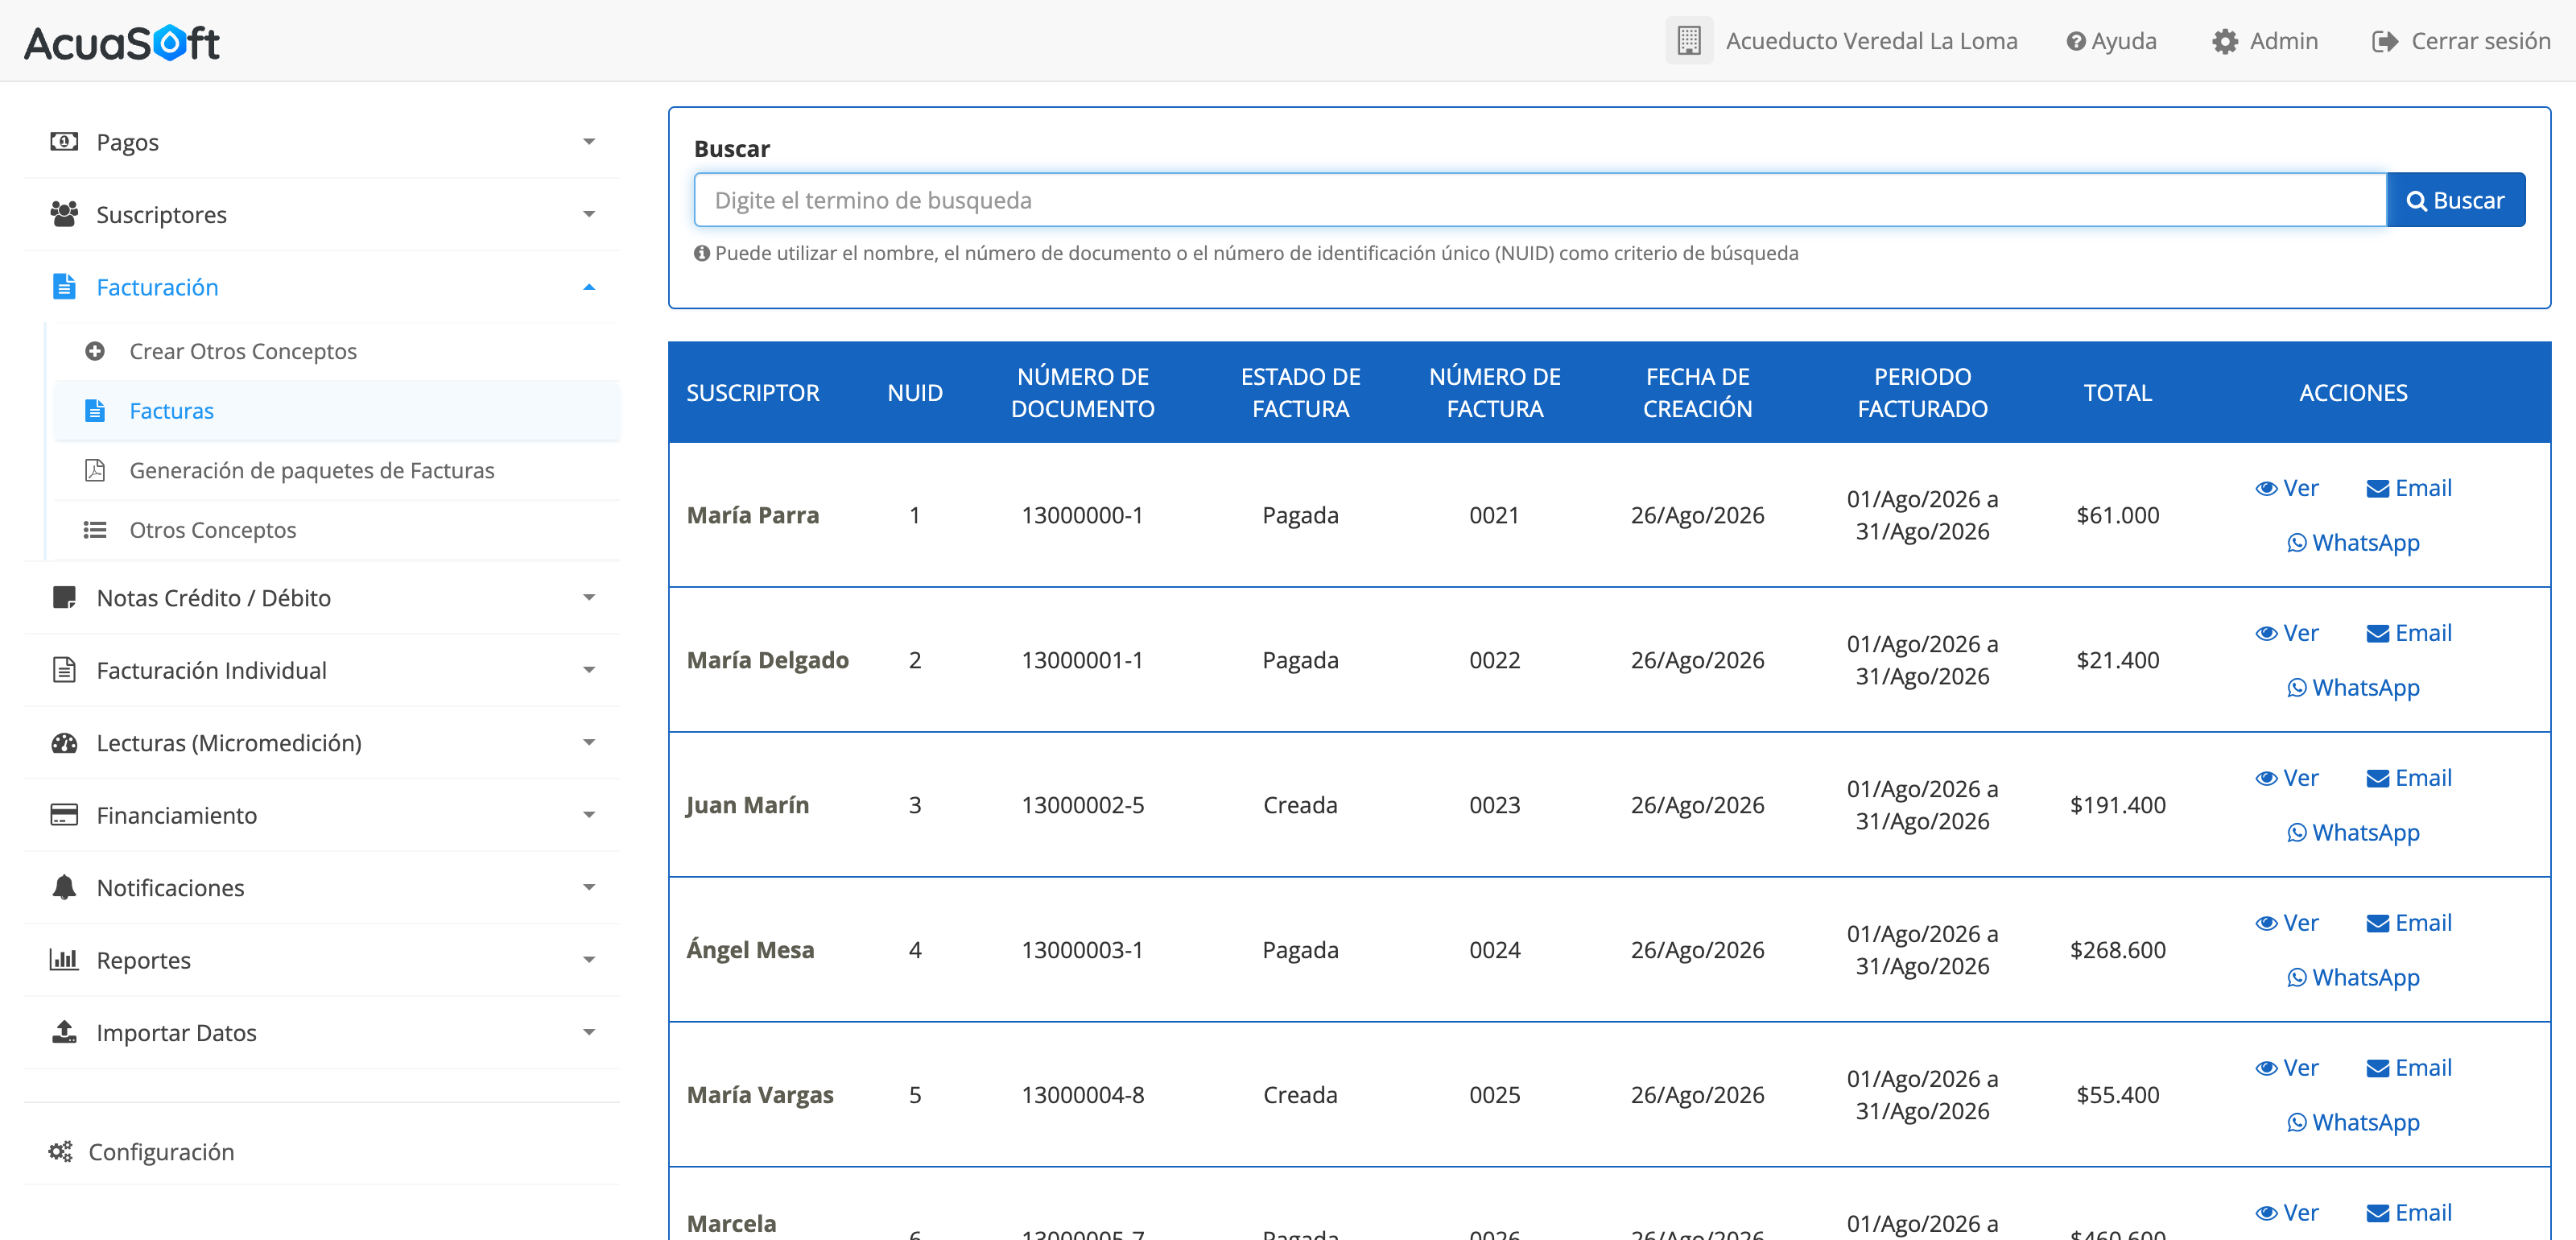
Task: View Ángel Mesa's invoice with Ver
Action: point(2287,923)
